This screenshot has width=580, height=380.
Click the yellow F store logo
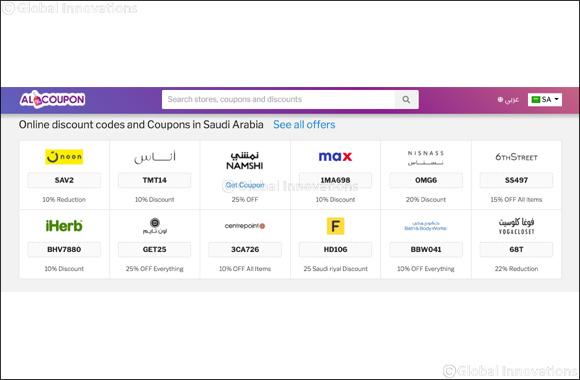(335, 226)
